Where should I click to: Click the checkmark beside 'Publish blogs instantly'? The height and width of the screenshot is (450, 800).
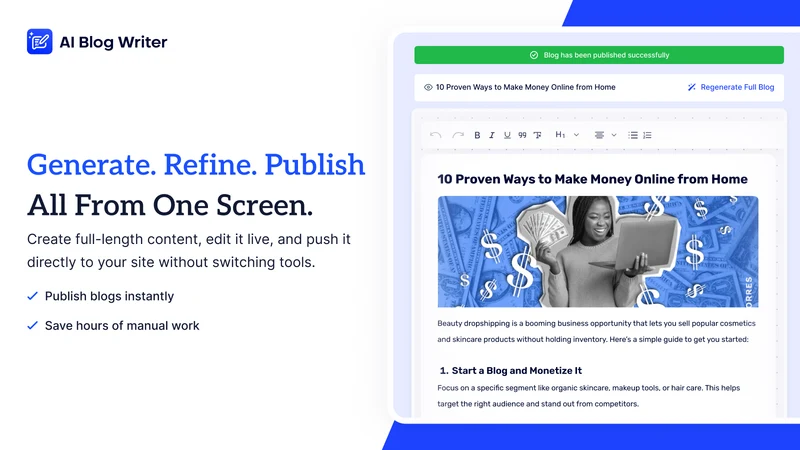(33, 296)
